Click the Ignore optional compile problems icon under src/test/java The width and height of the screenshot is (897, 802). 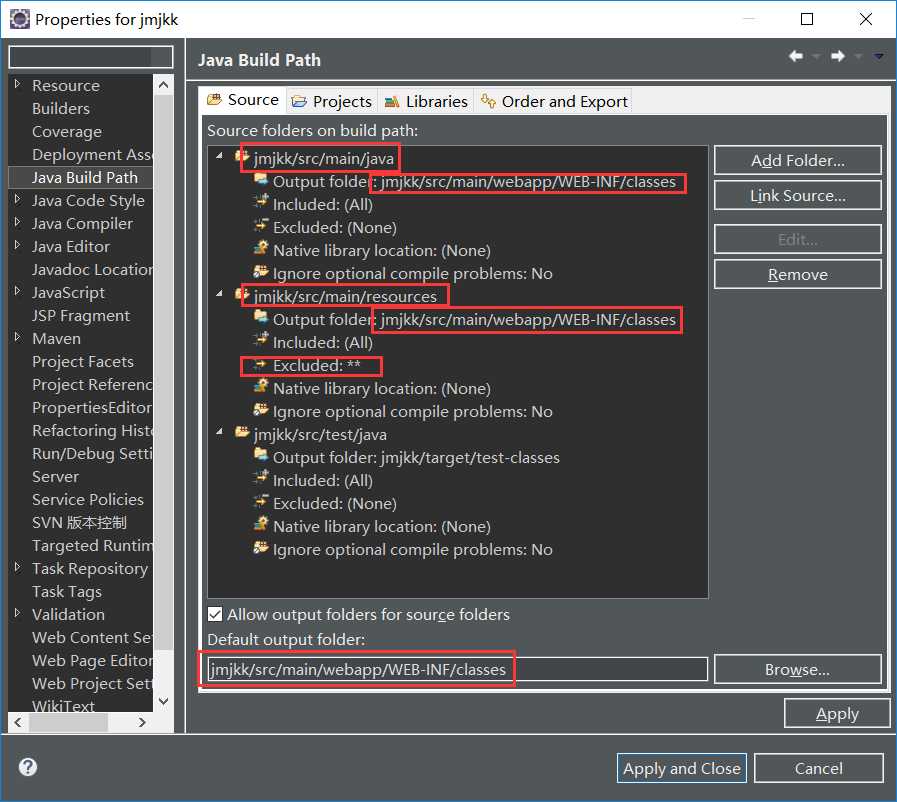click(x=261, y=547)
